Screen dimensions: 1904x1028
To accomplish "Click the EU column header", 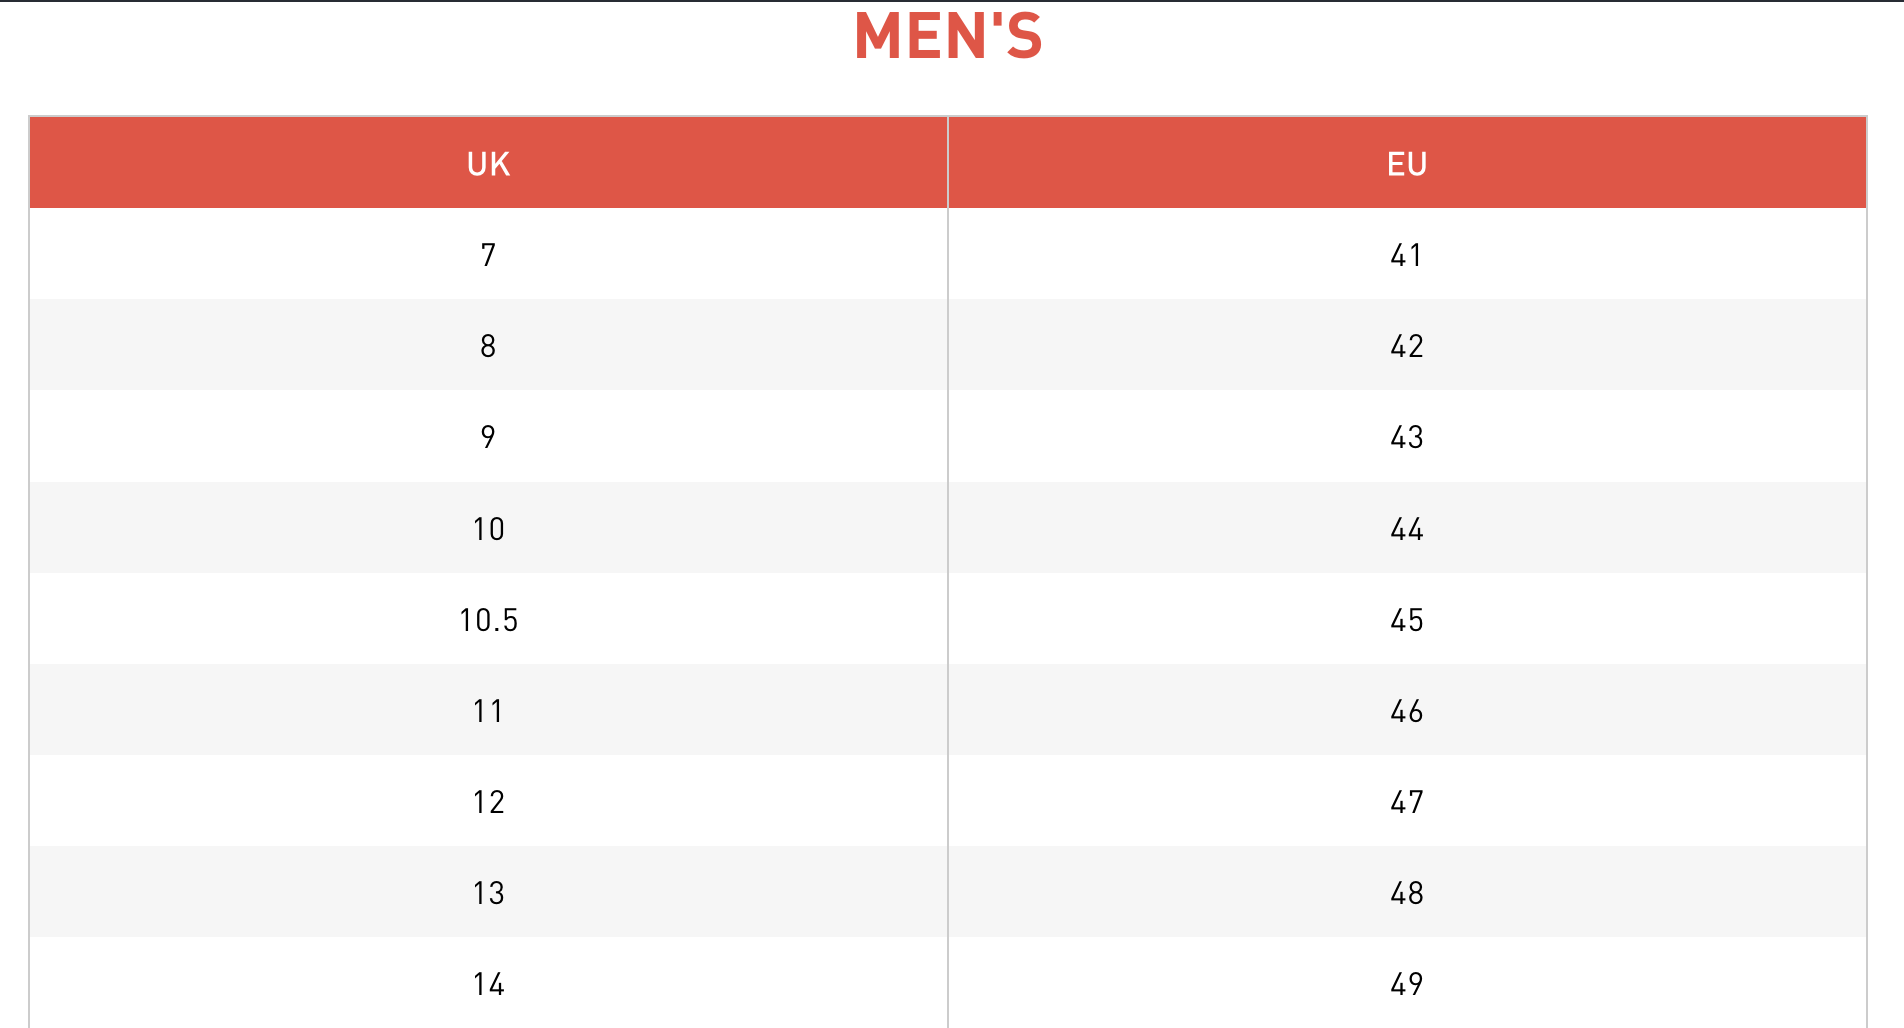I will pos(1406,164).
